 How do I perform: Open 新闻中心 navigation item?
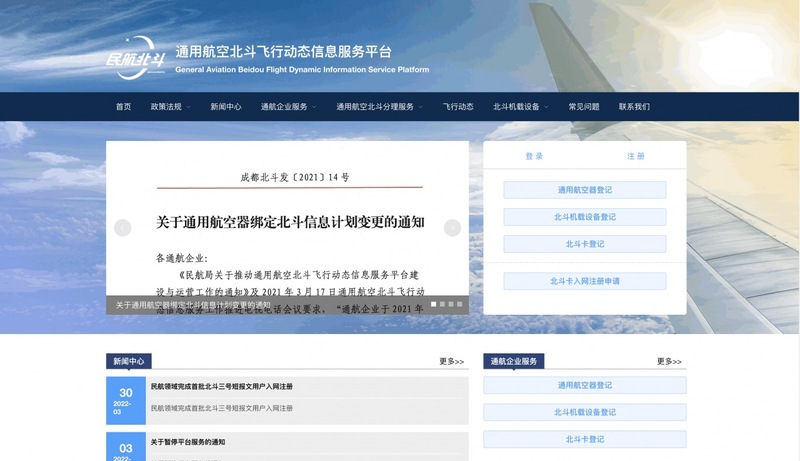coord(226,107)
